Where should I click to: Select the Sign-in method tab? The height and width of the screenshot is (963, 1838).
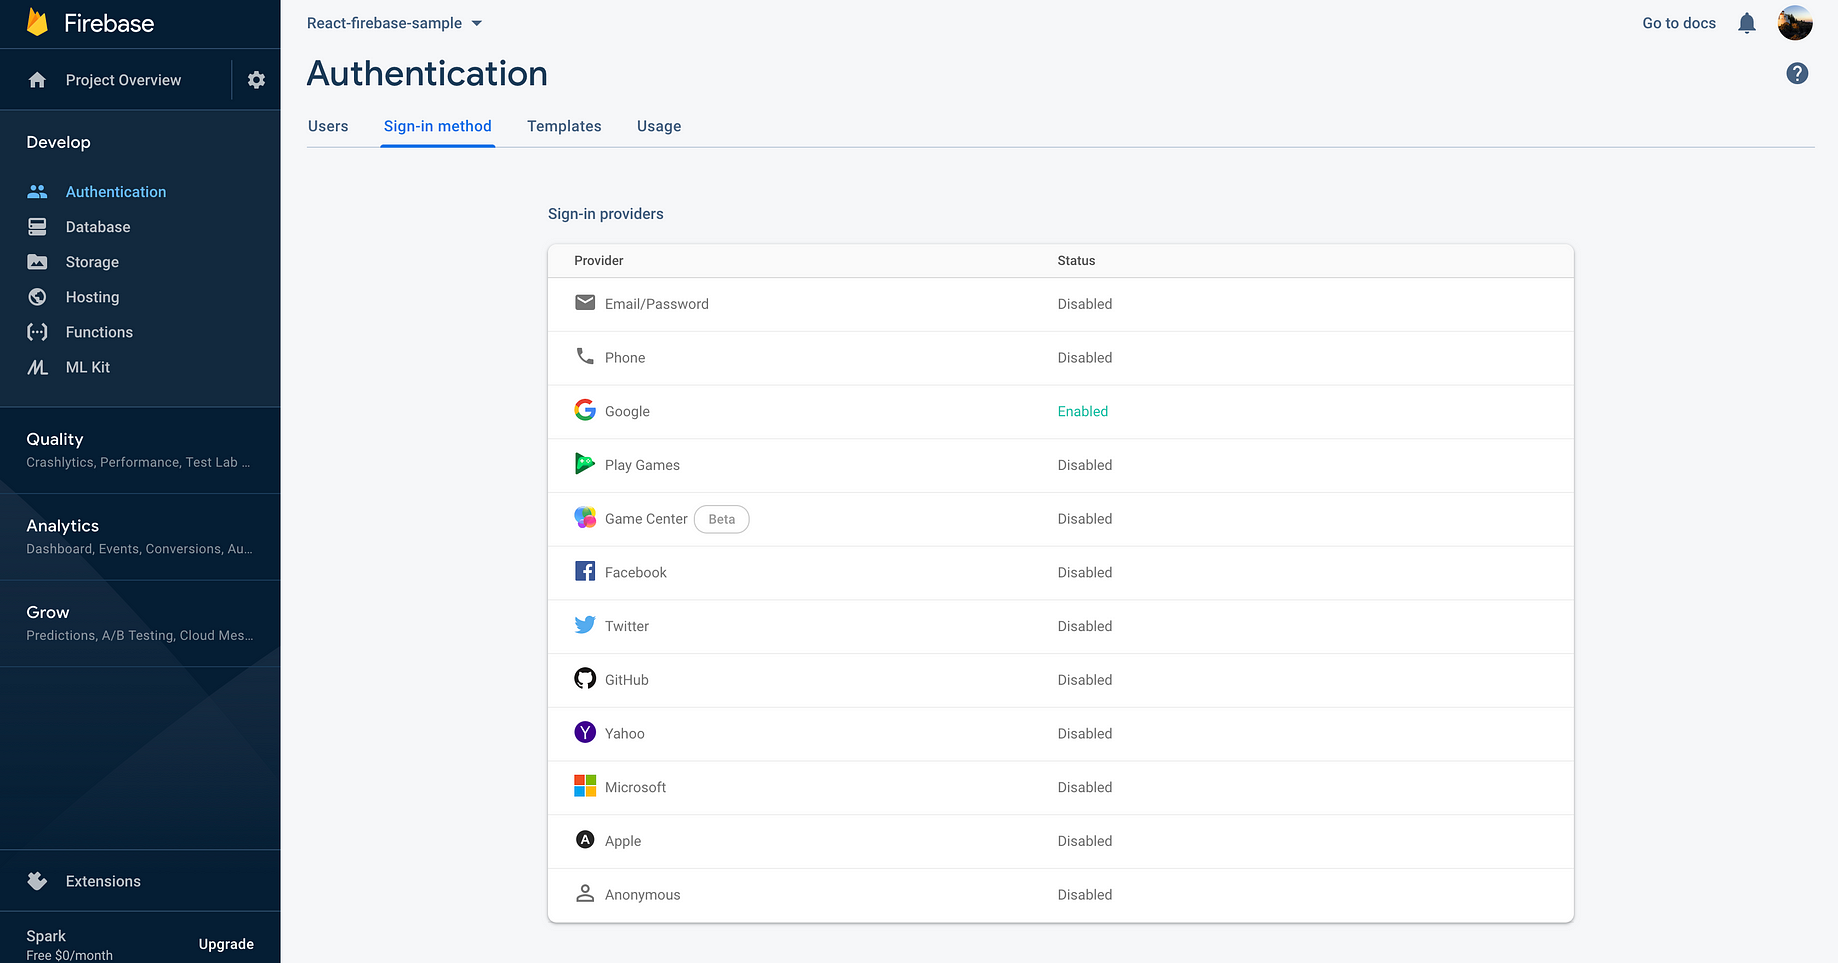[438, 126]
